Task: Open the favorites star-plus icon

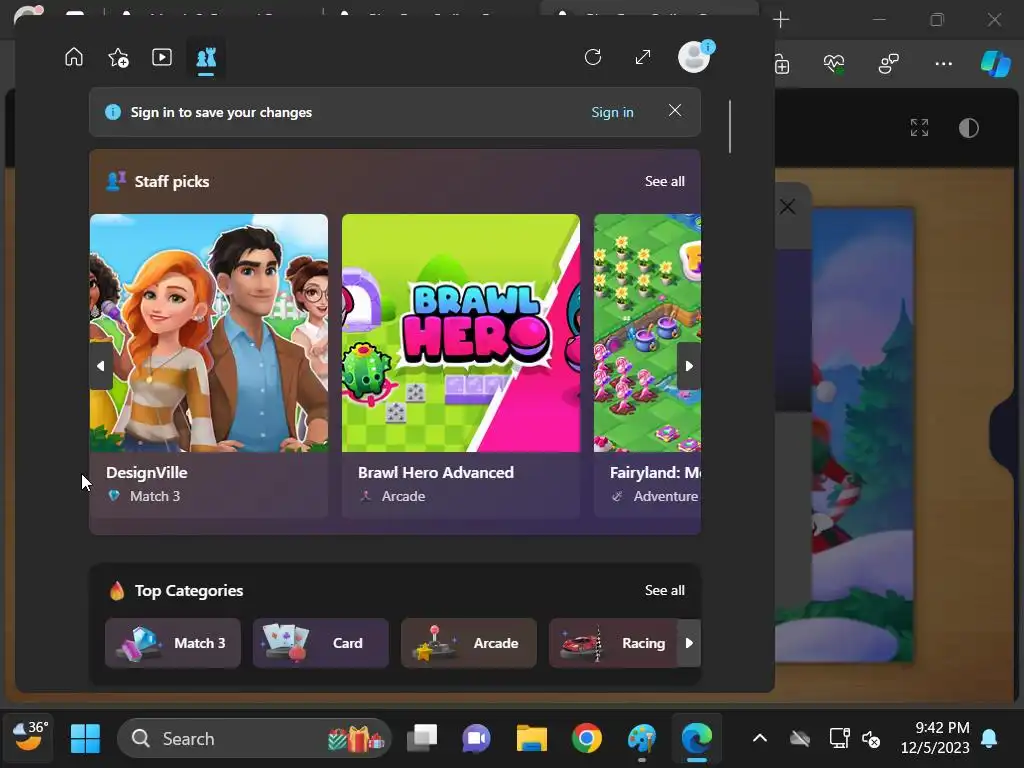Action: coord(118,57)
